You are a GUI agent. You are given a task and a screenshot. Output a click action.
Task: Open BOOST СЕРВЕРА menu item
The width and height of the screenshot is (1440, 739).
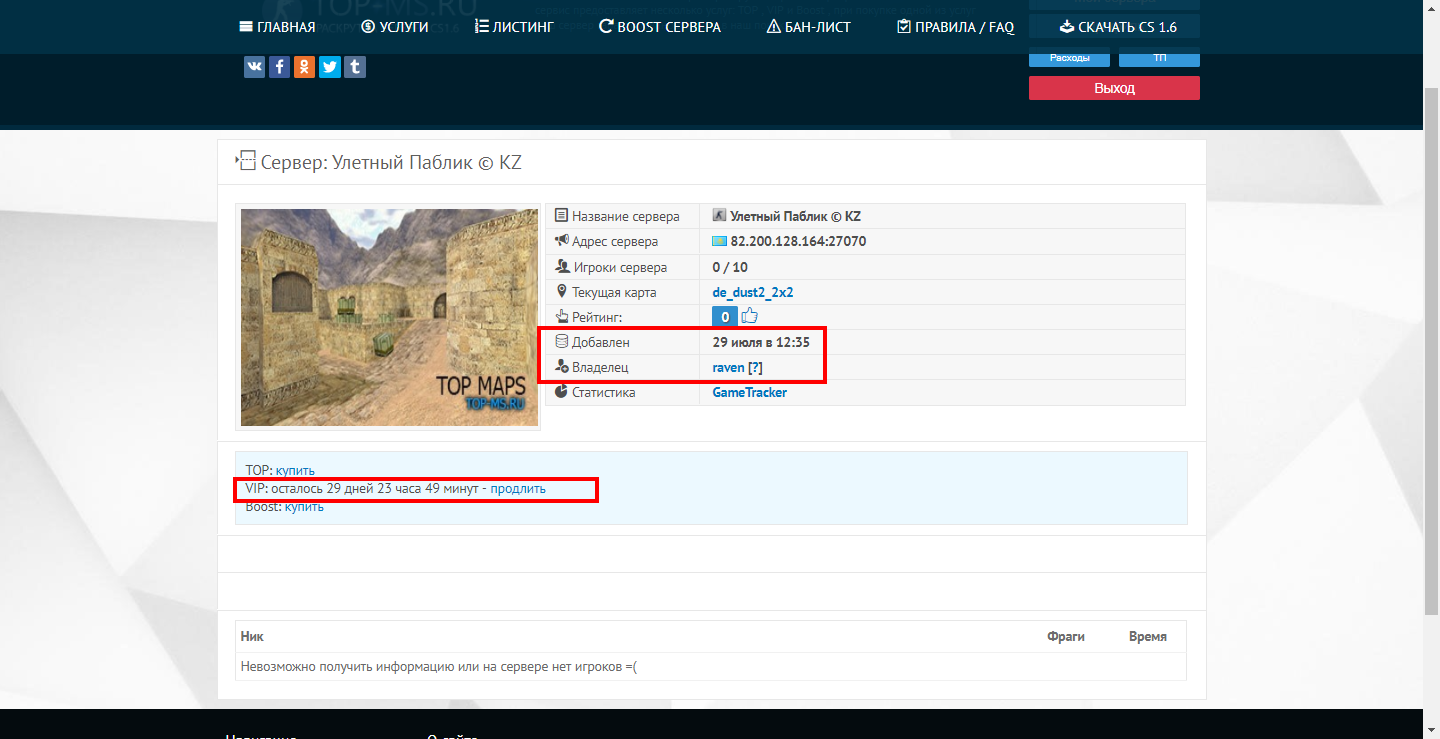pos(660,27)
